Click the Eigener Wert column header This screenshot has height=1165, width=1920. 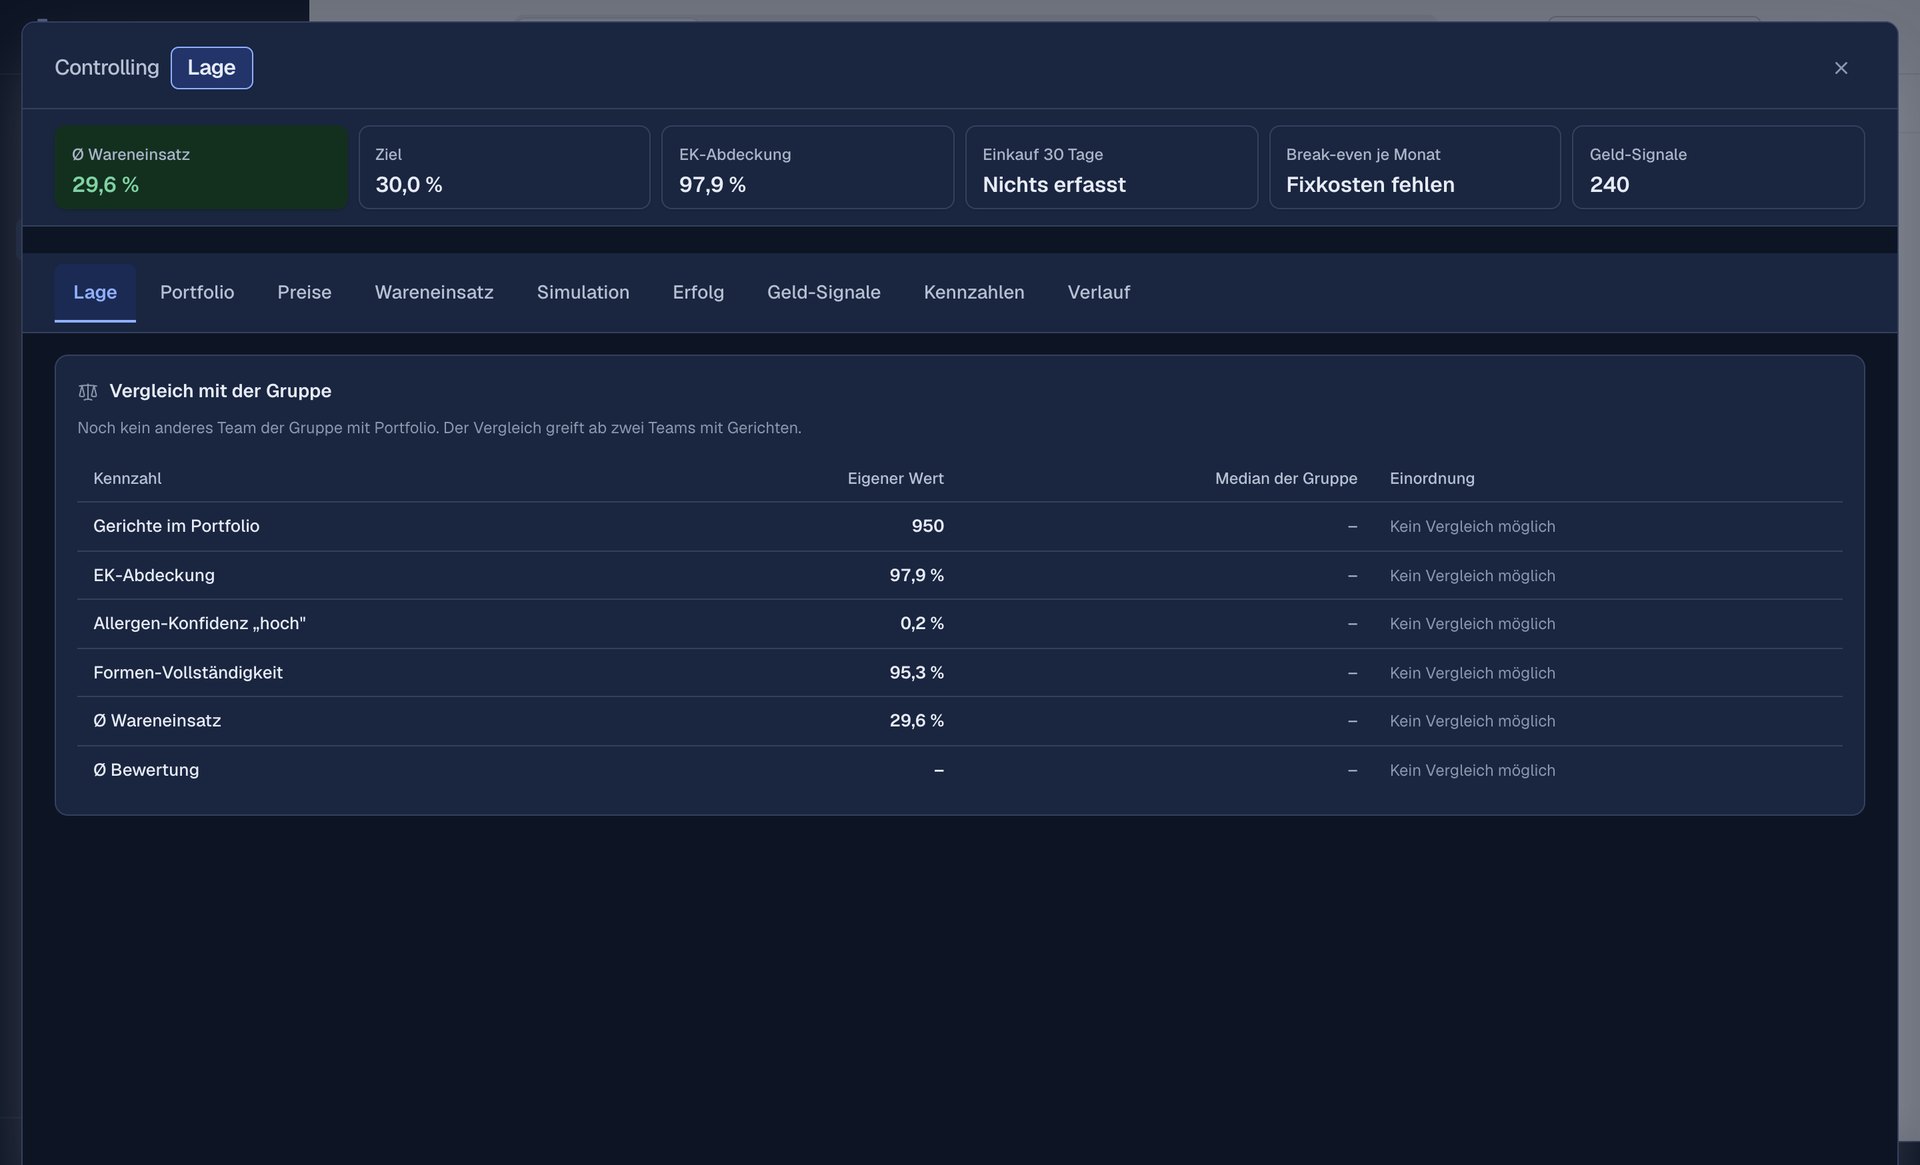point(895,478)
